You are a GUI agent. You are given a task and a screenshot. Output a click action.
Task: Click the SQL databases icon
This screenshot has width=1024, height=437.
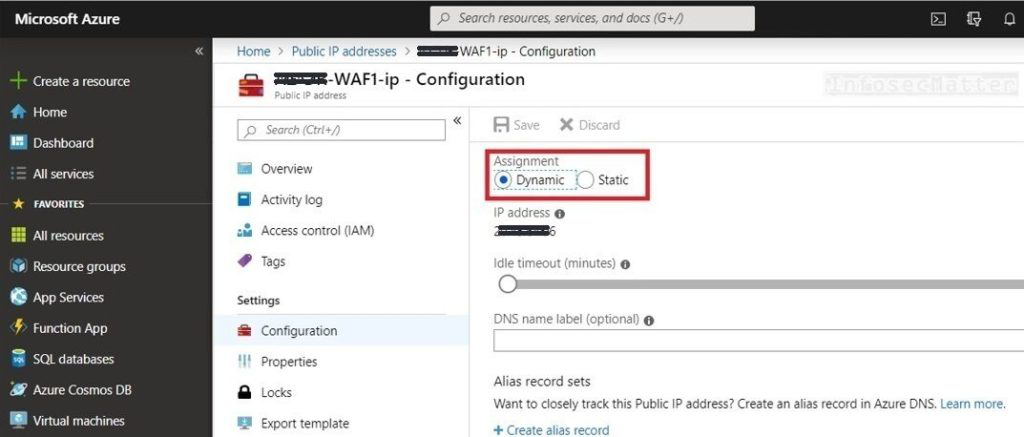(18, 359)
